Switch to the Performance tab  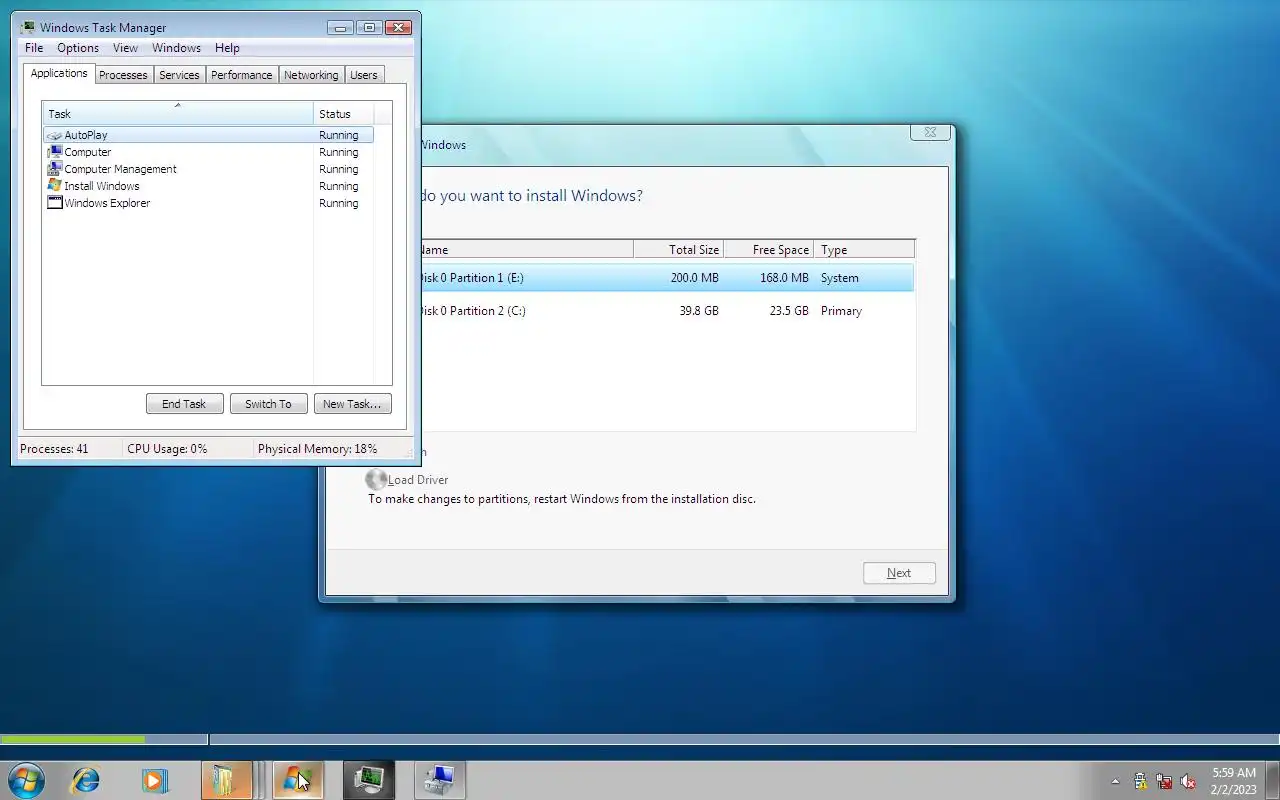[241, 75]
